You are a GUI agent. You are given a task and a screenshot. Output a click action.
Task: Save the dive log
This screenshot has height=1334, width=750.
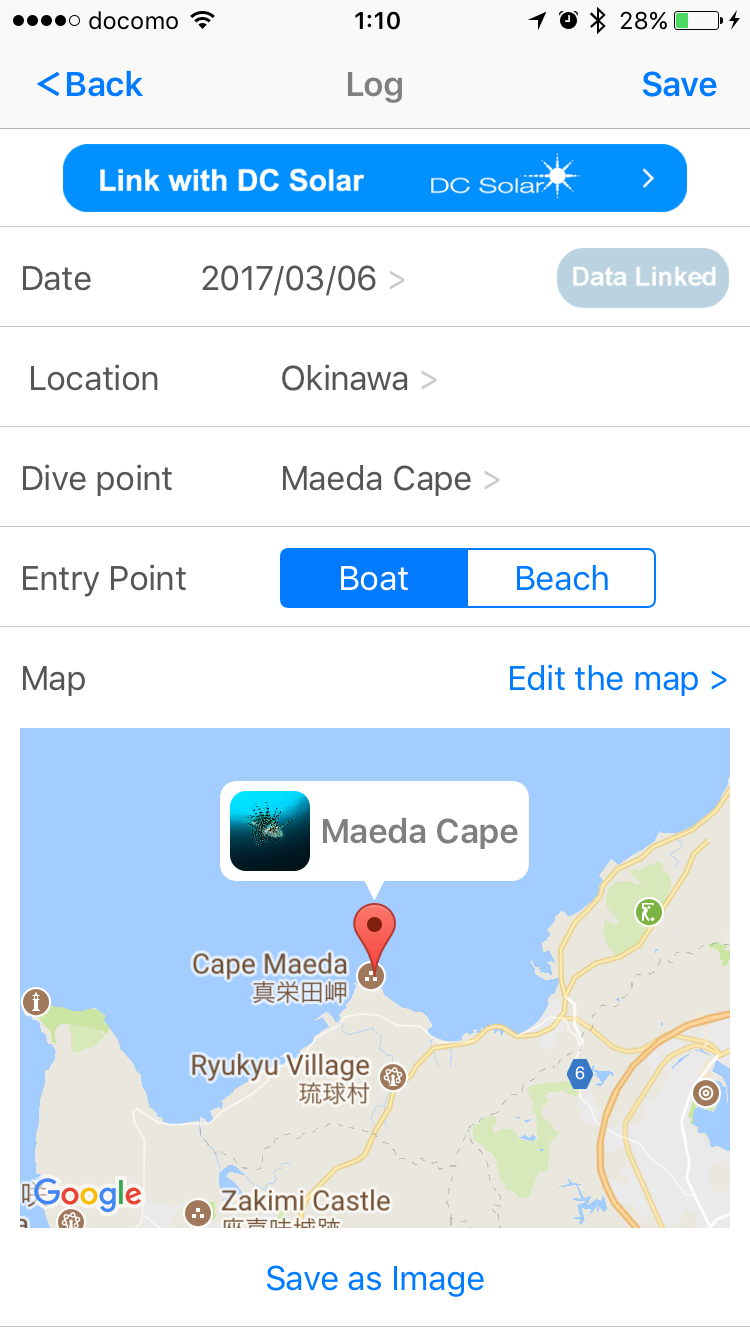tap(679, 85)
